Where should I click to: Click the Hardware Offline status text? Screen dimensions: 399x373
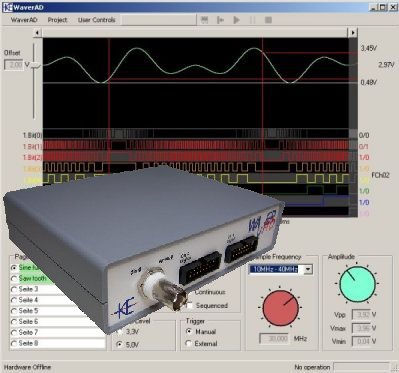pyautogui.click(x=27, y=367)
